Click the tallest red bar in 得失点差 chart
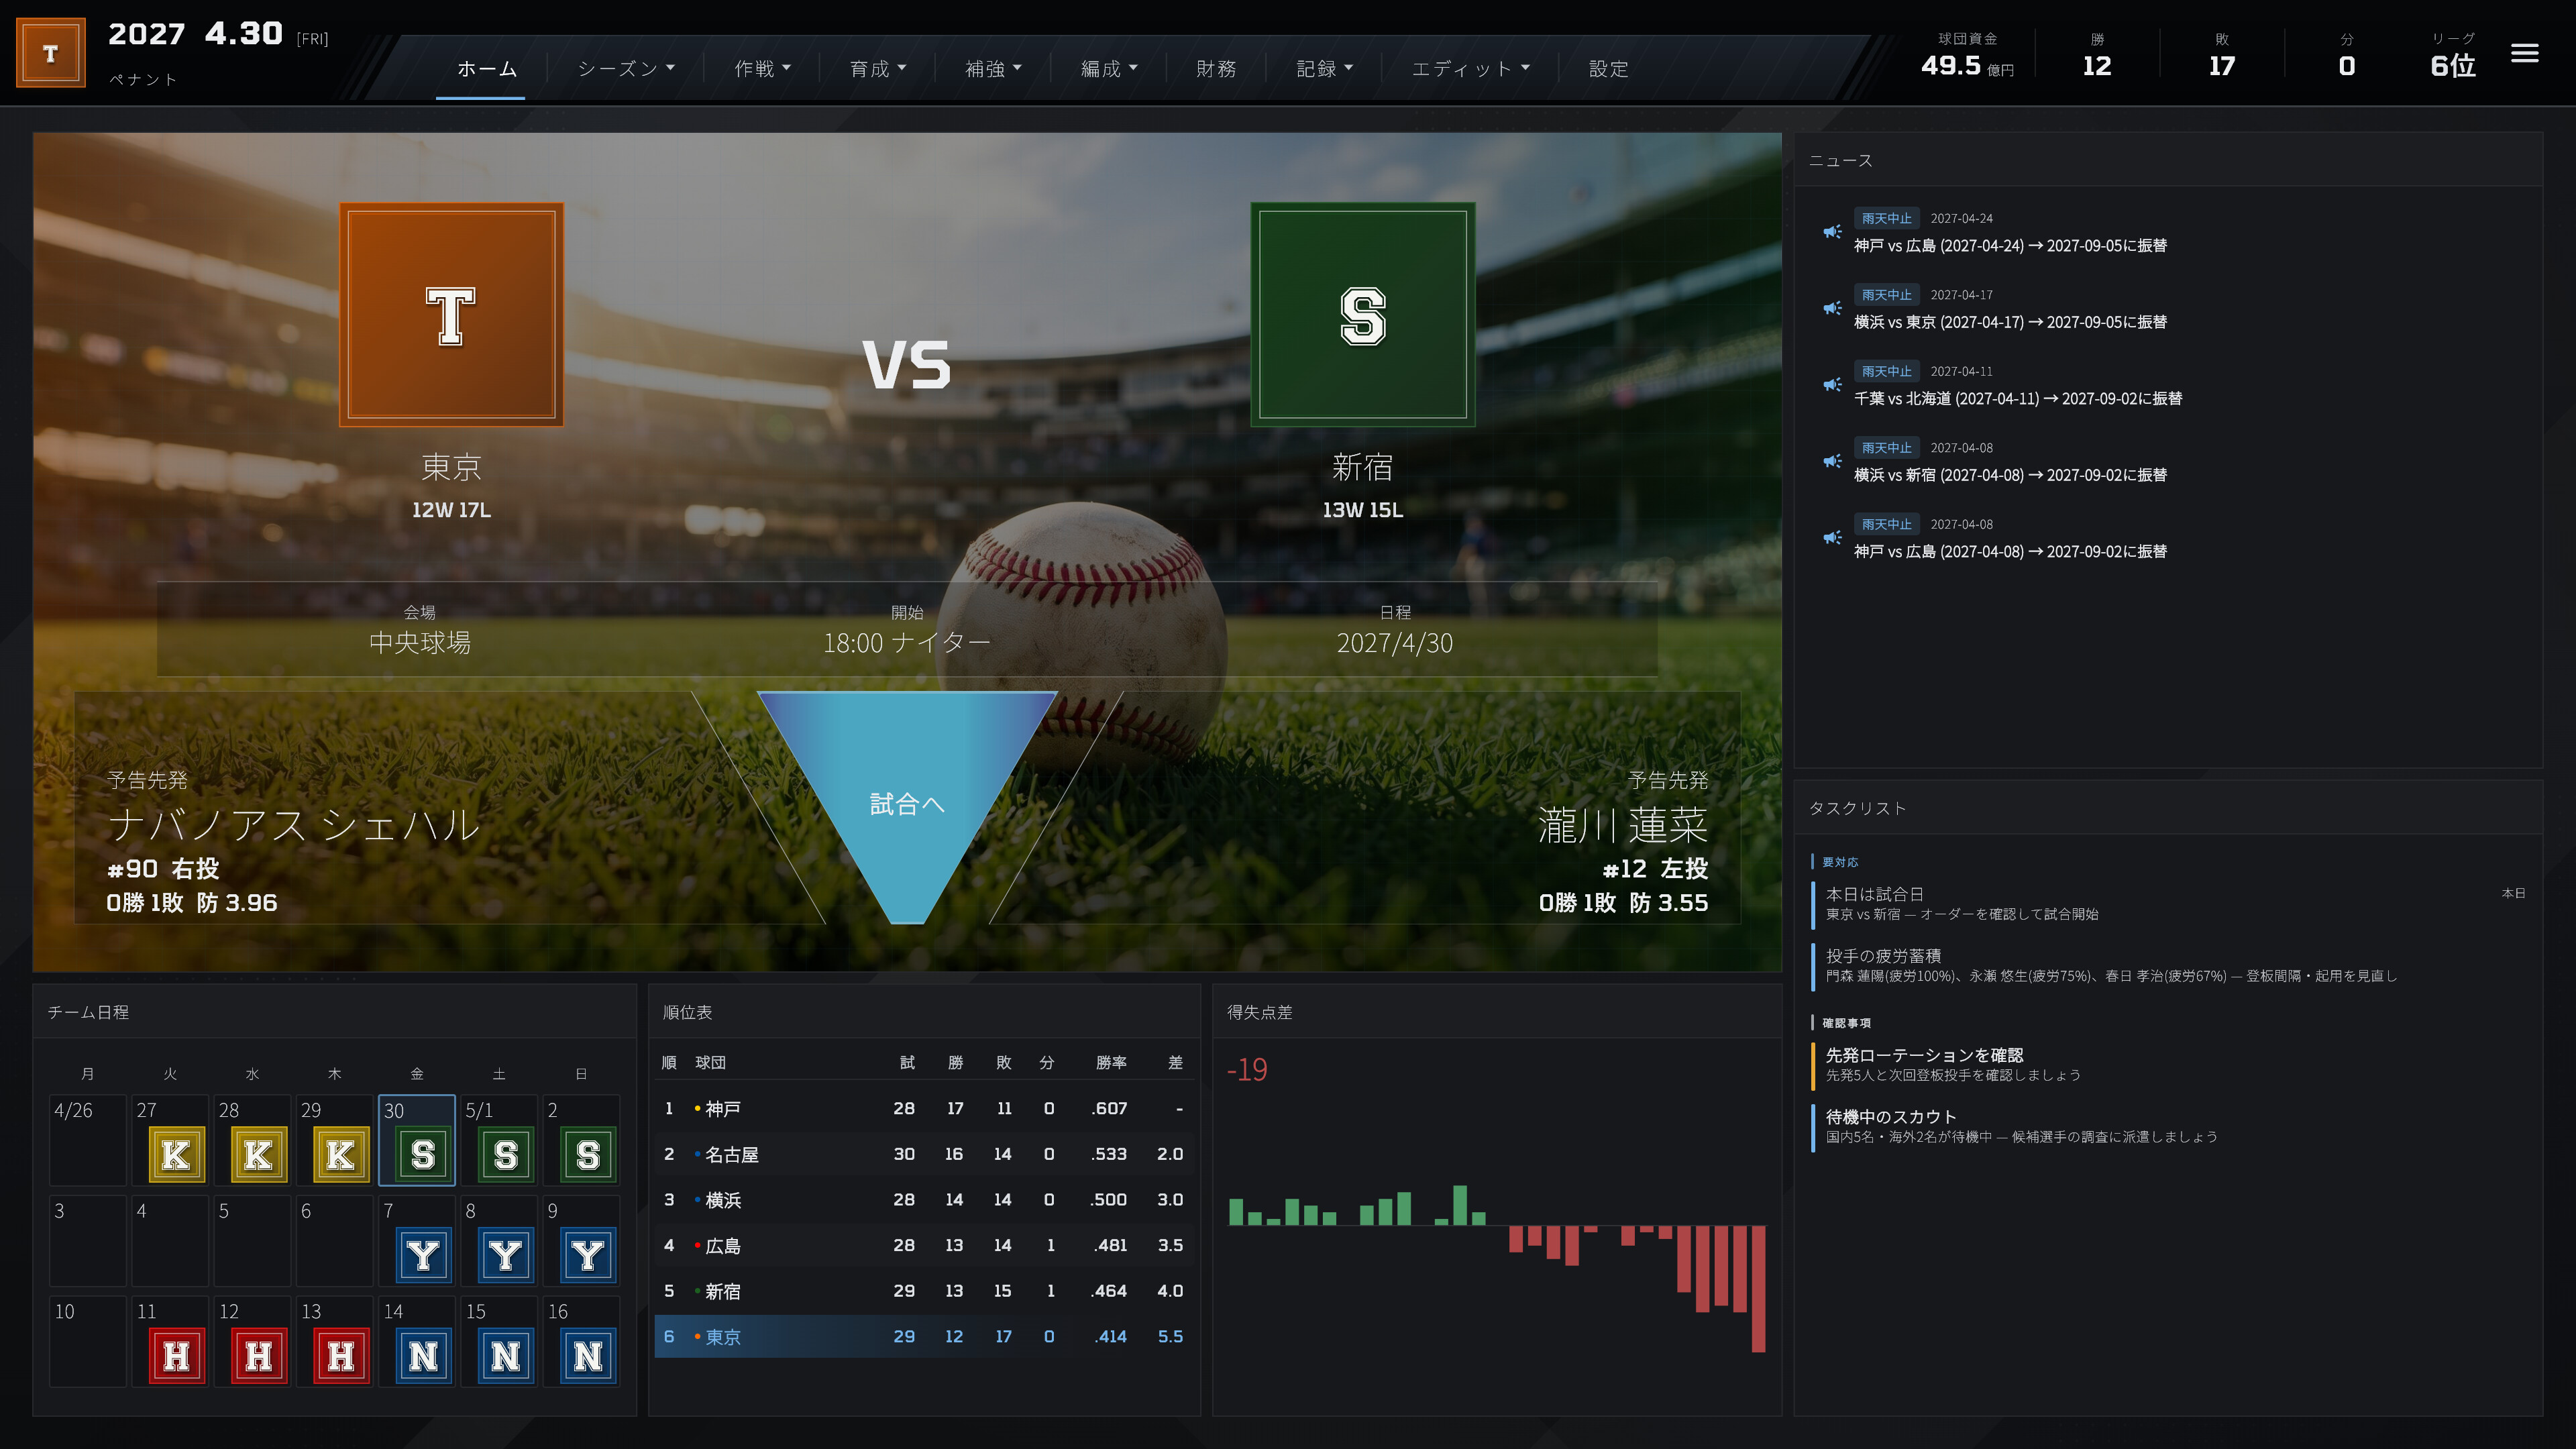The width and height of the screenshot is (2576, 1449). tap(1758, 1289)
